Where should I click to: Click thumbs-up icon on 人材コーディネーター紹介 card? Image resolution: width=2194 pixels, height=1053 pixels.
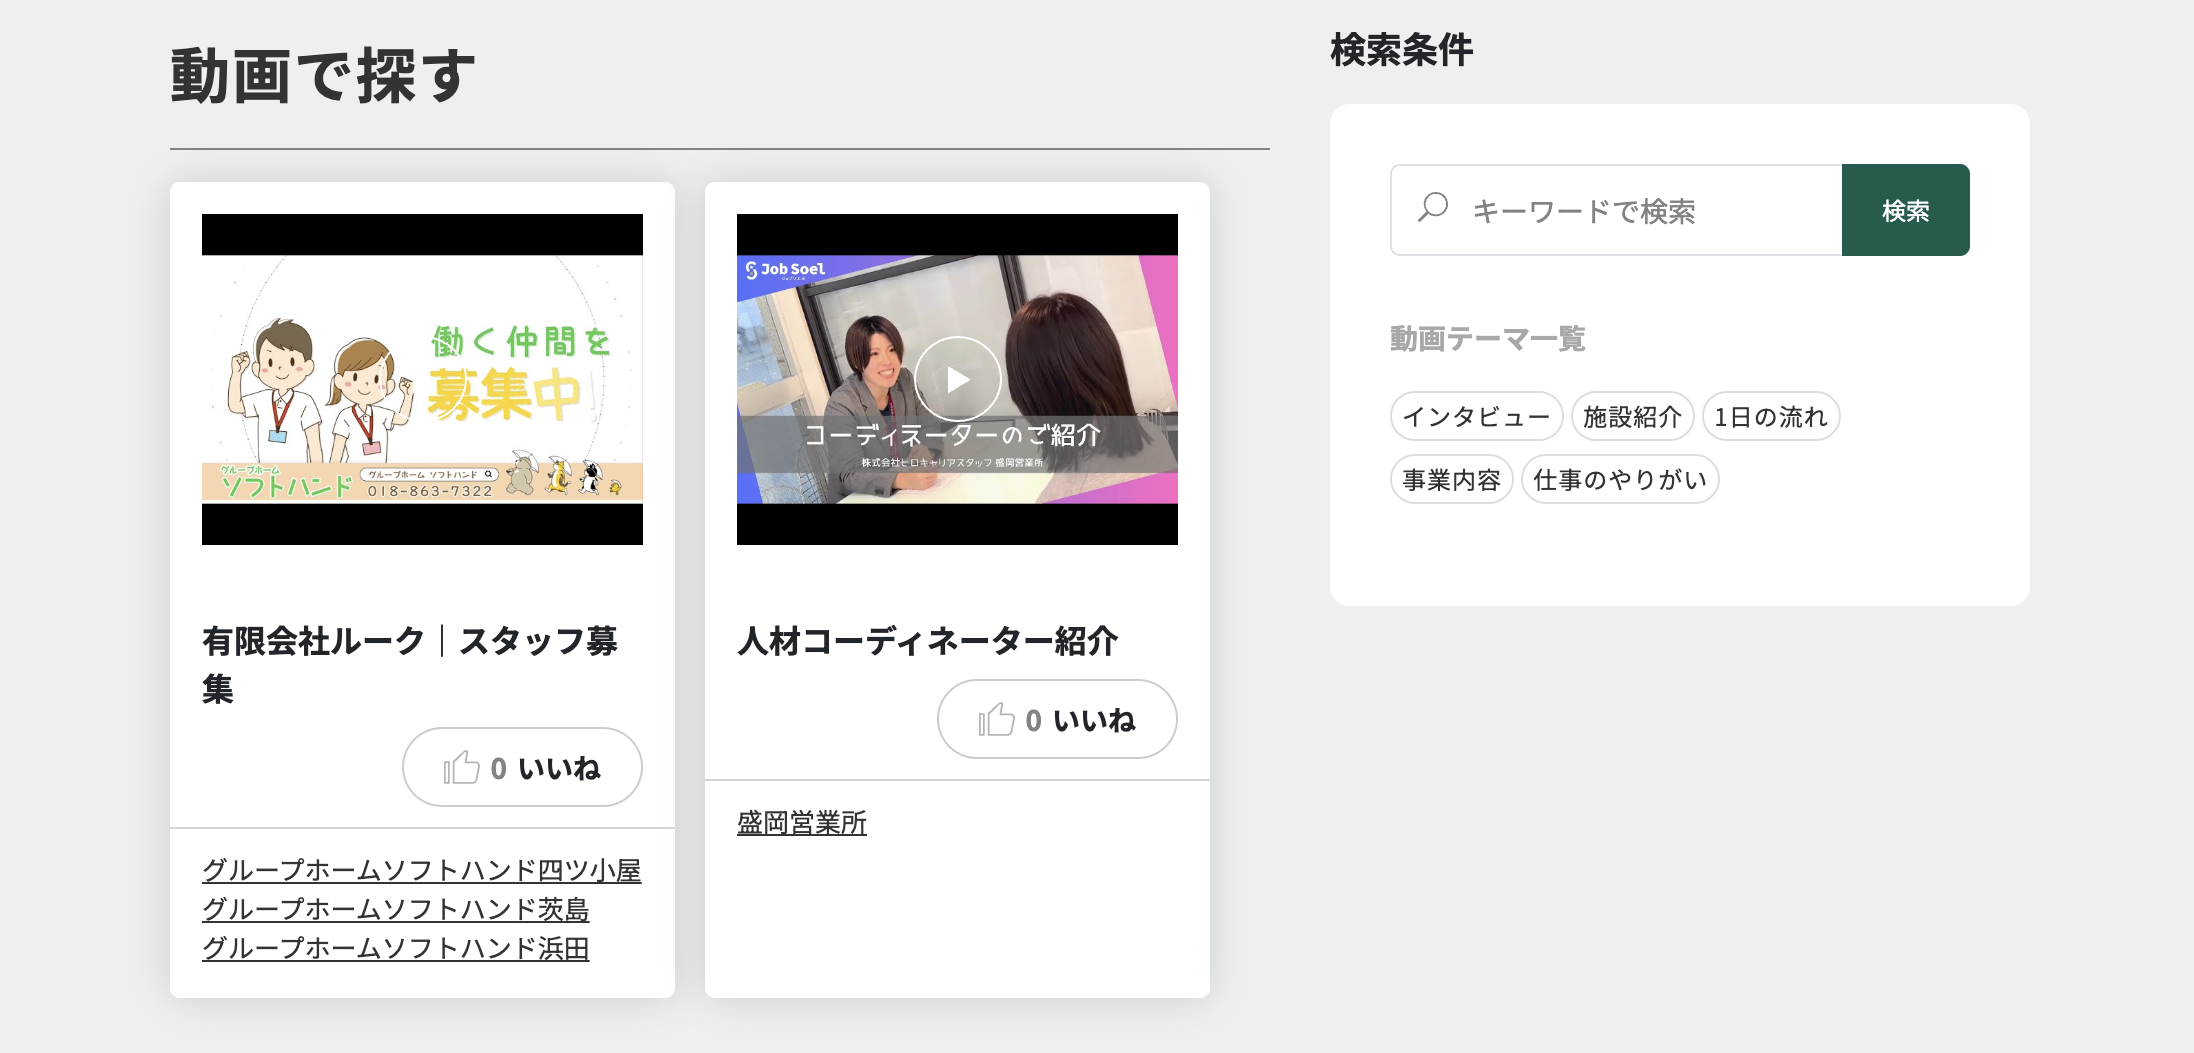tap(996, 720)
